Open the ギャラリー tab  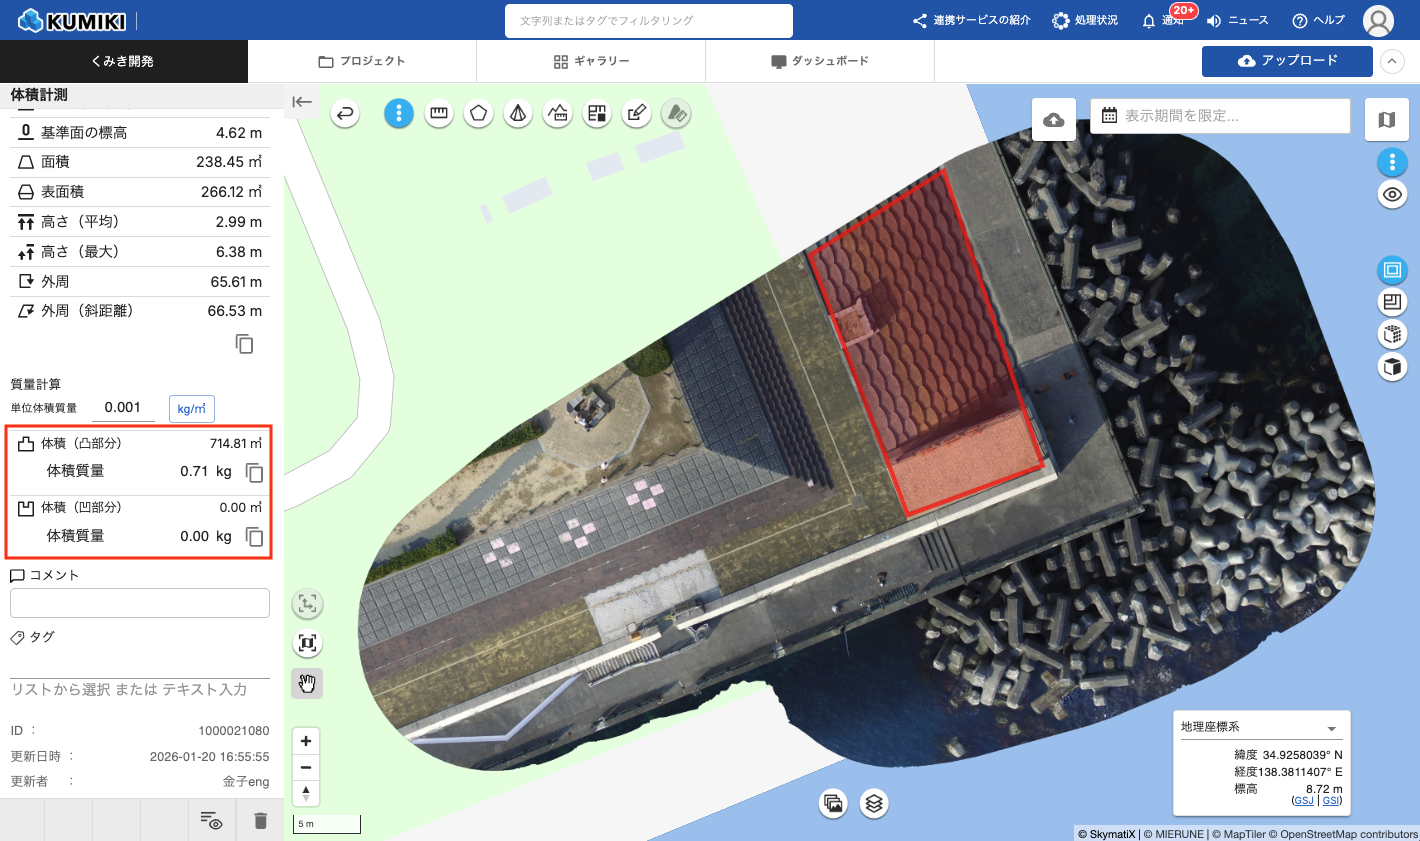coord(591,61)
